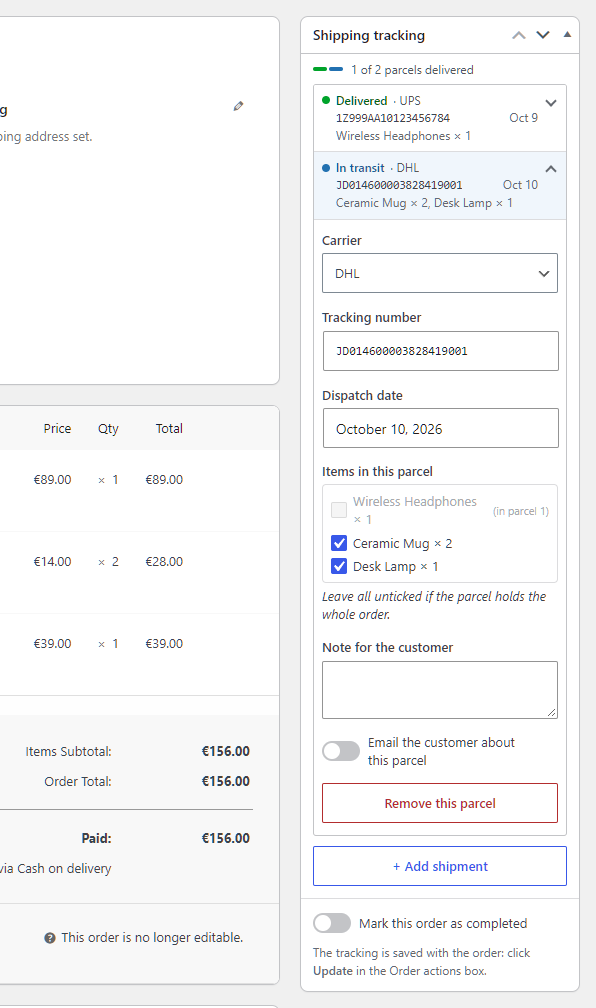Uncheck Desk Lamp × 1 checkbox
596x1008 pixels.
pos(339,566)
